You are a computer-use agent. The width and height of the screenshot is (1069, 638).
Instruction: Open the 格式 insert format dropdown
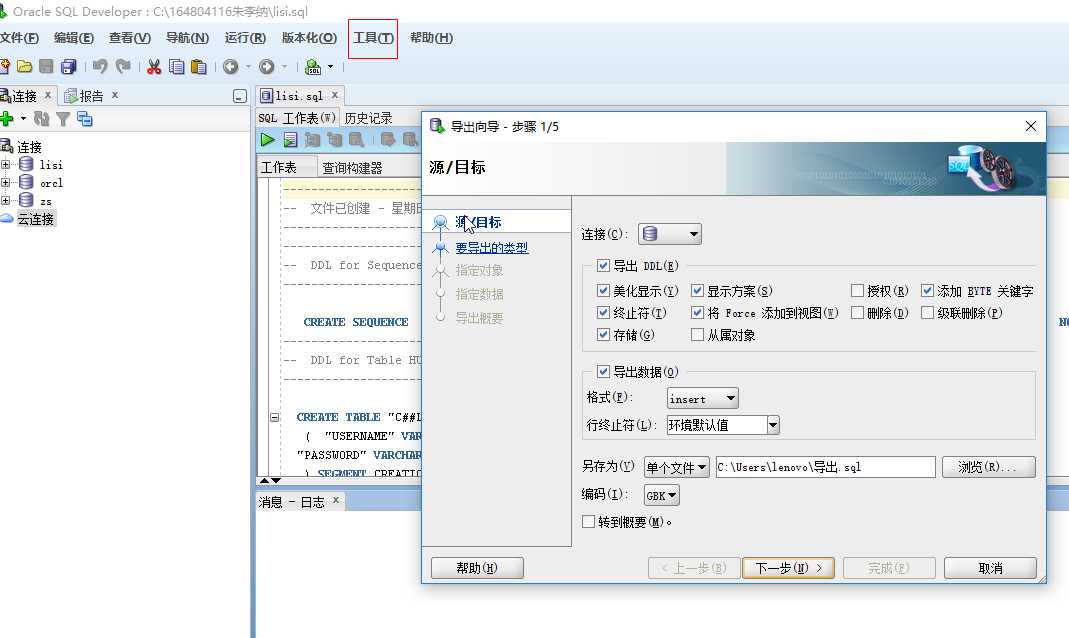(x=702, y=398)
